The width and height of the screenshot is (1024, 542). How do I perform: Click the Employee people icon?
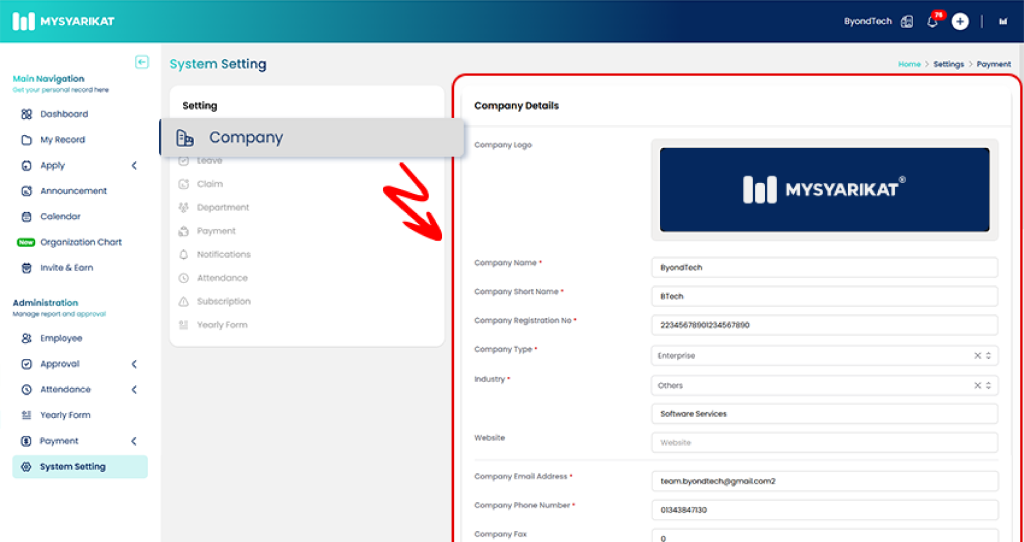tap(26, 338)
